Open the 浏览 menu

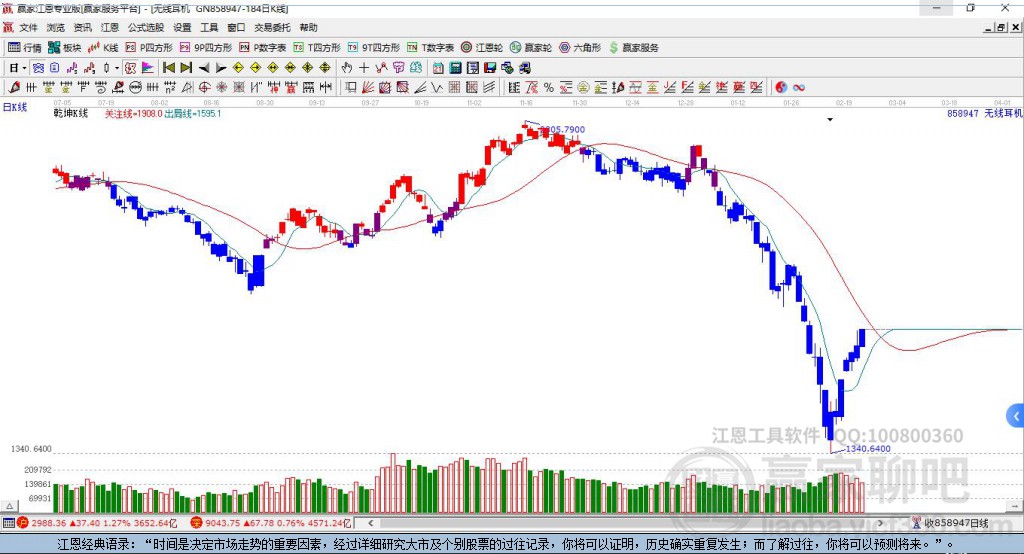click(56, 27)
